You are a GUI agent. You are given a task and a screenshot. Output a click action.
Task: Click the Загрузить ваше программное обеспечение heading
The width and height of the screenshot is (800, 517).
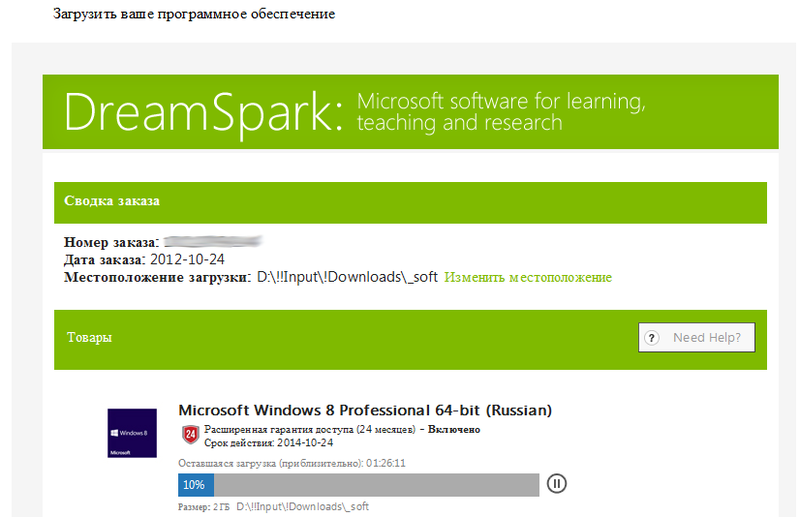tap(194, 15)
